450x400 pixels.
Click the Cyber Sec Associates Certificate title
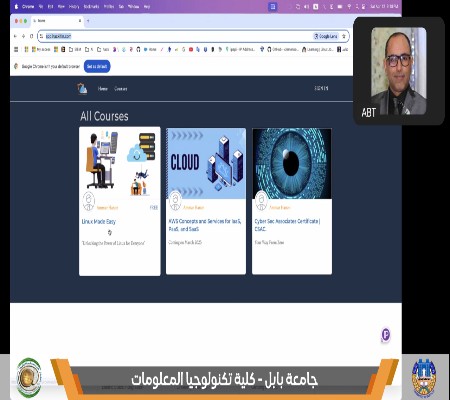(287, 225)
